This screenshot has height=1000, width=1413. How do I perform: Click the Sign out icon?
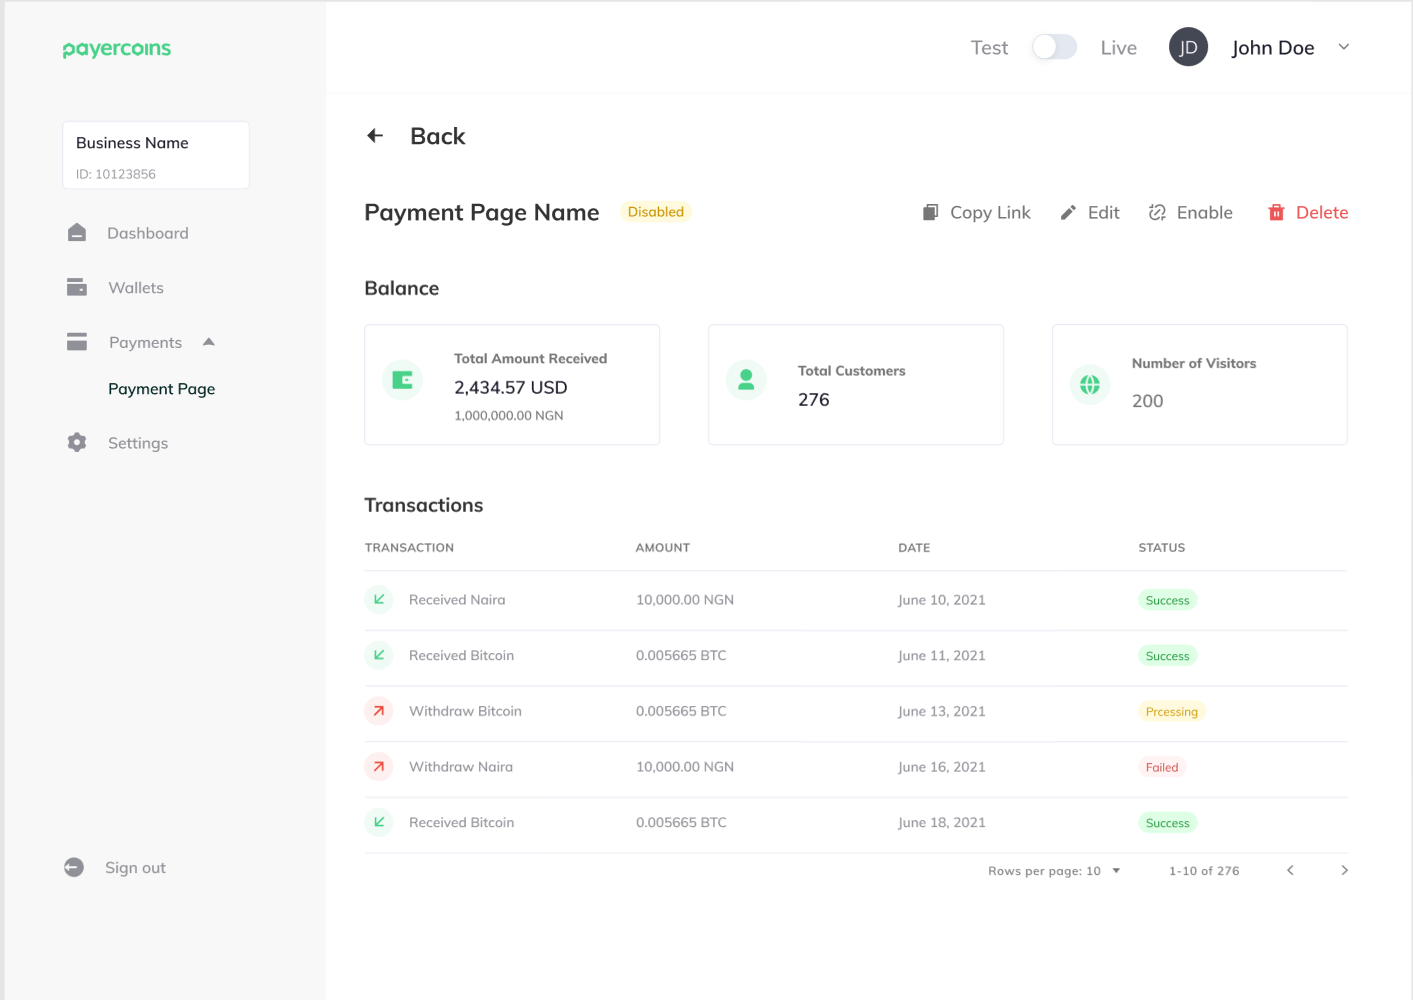74,867
